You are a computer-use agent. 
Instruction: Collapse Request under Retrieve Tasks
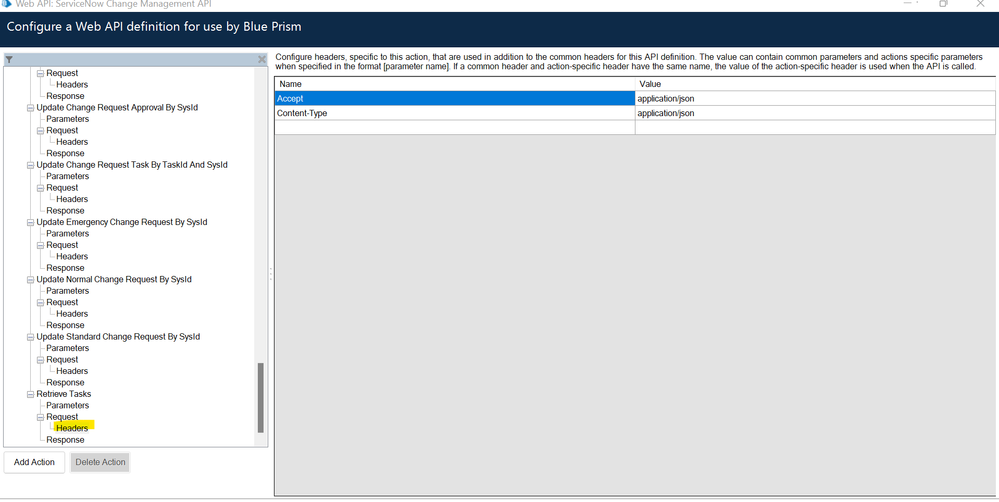click(40, 417)
